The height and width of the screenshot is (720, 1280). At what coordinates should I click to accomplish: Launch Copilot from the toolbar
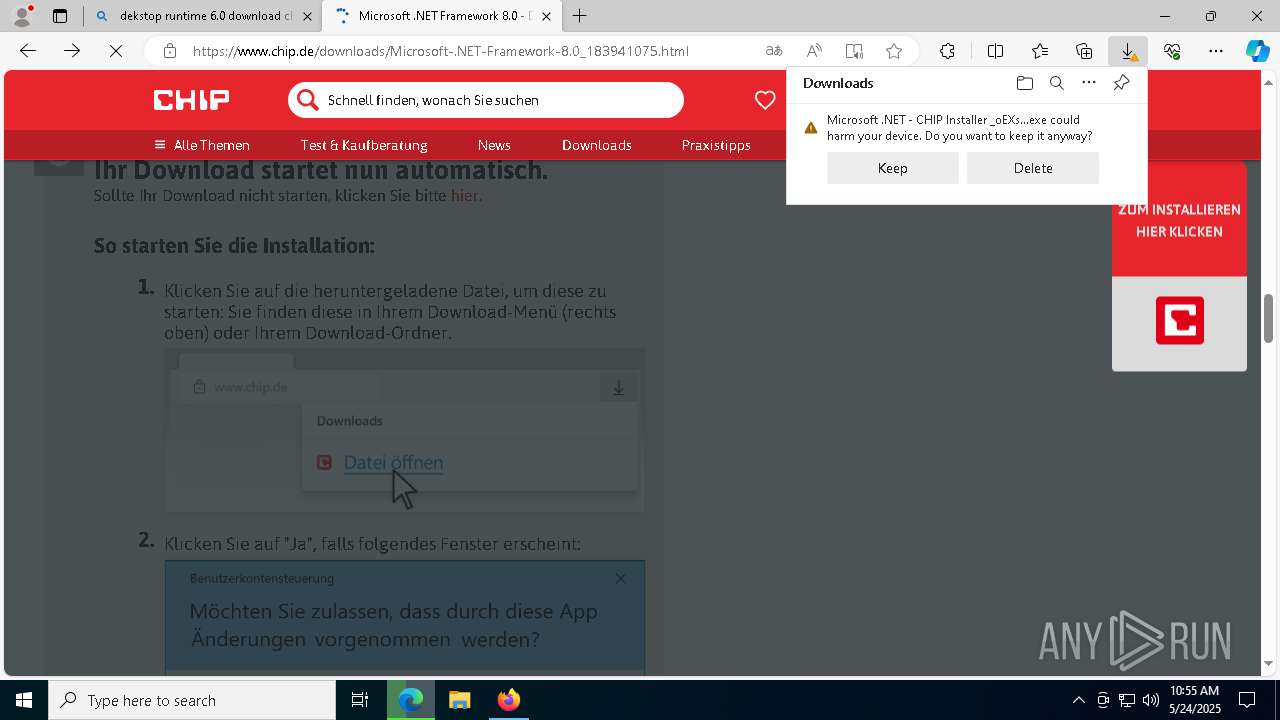point(1258,51)
